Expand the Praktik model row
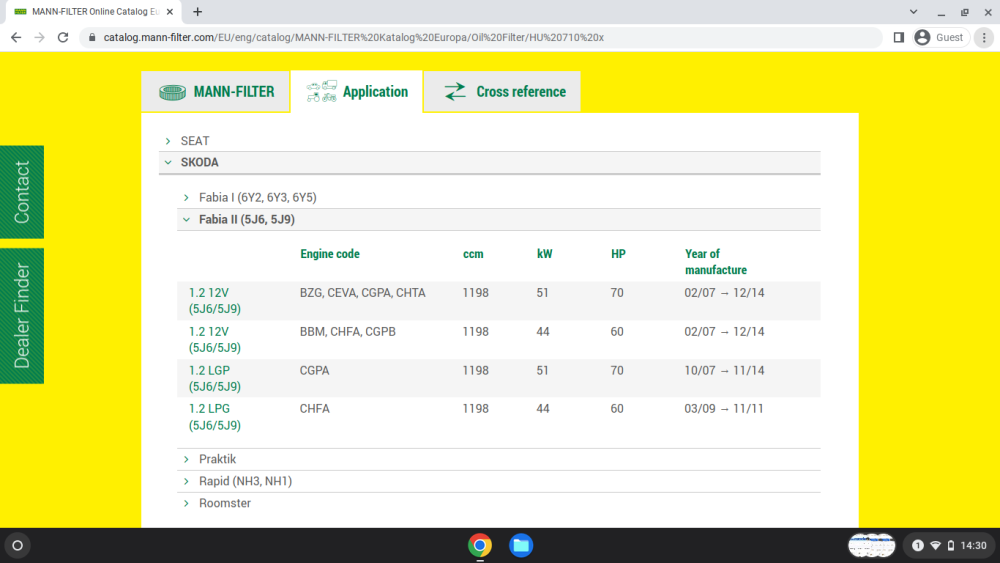1000x563 pixels. (498, 459)
